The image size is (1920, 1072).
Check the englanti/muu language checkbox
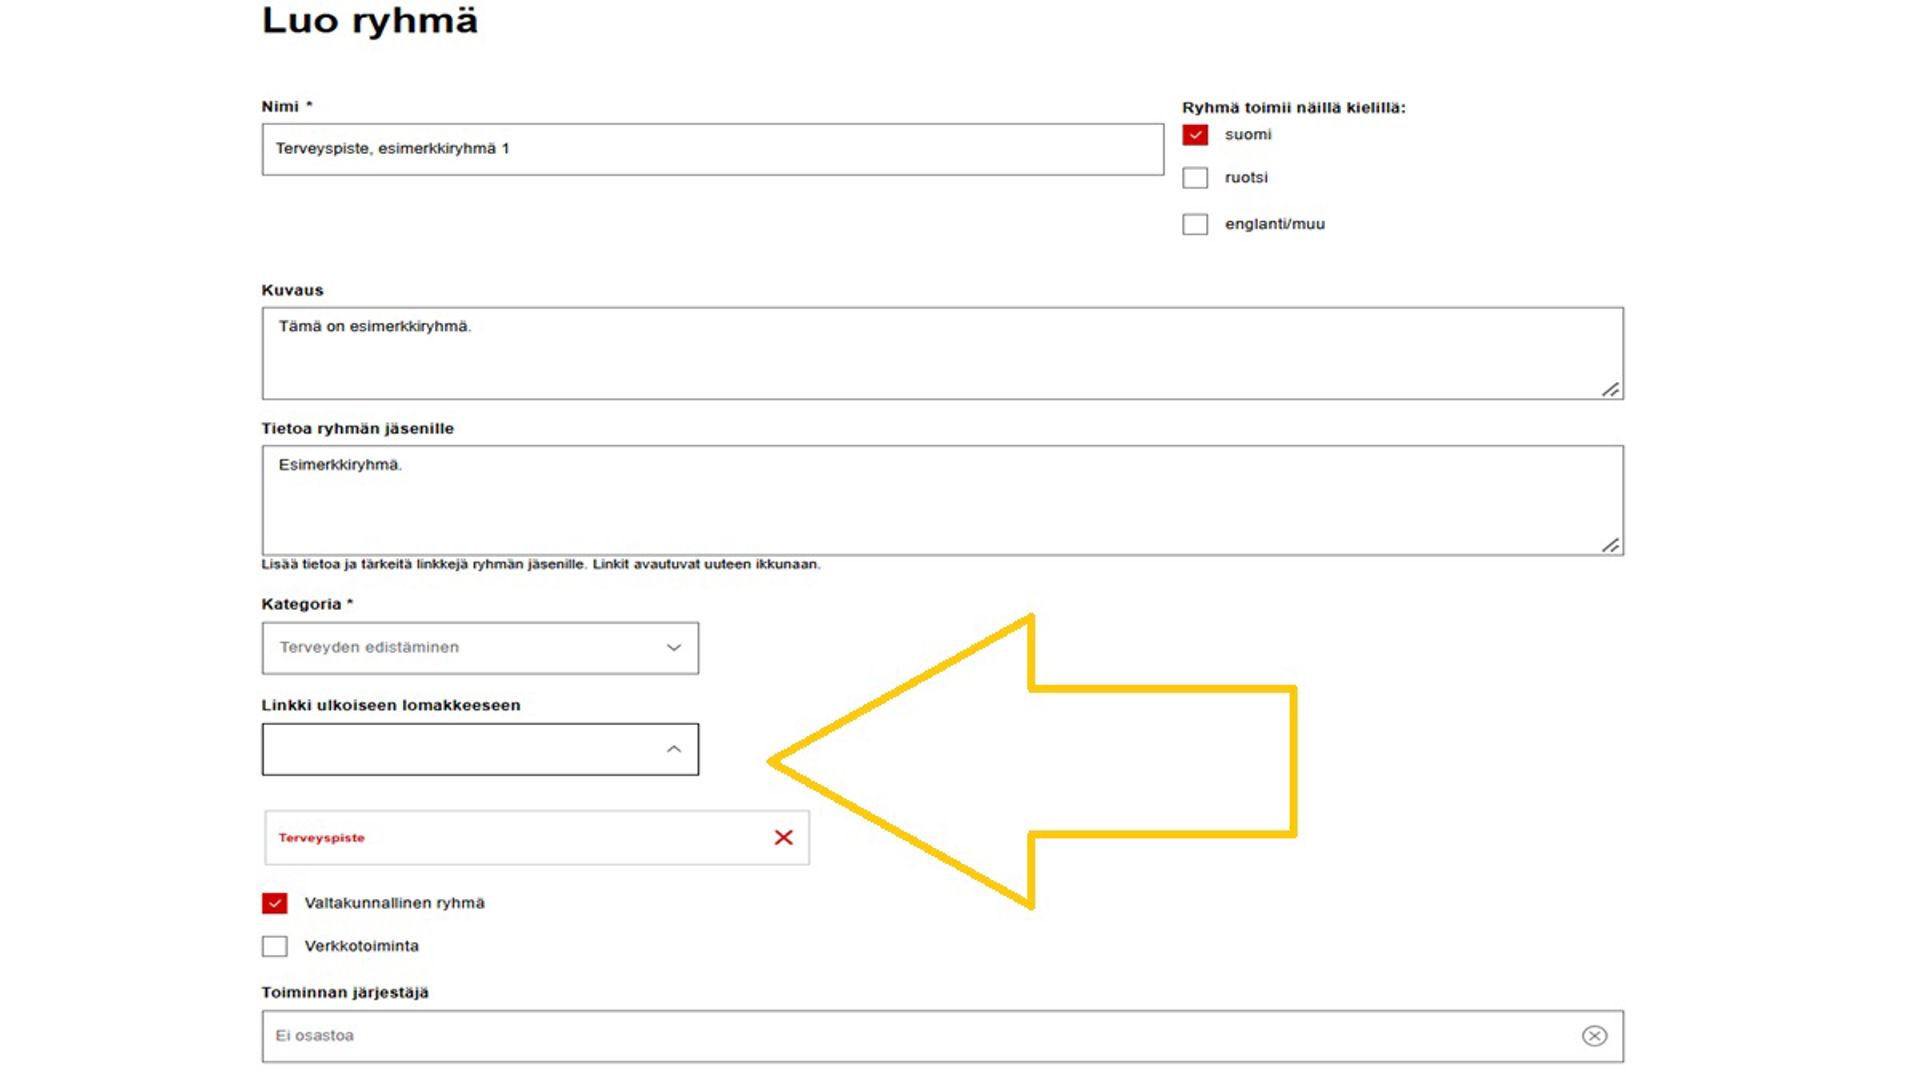1195,224
